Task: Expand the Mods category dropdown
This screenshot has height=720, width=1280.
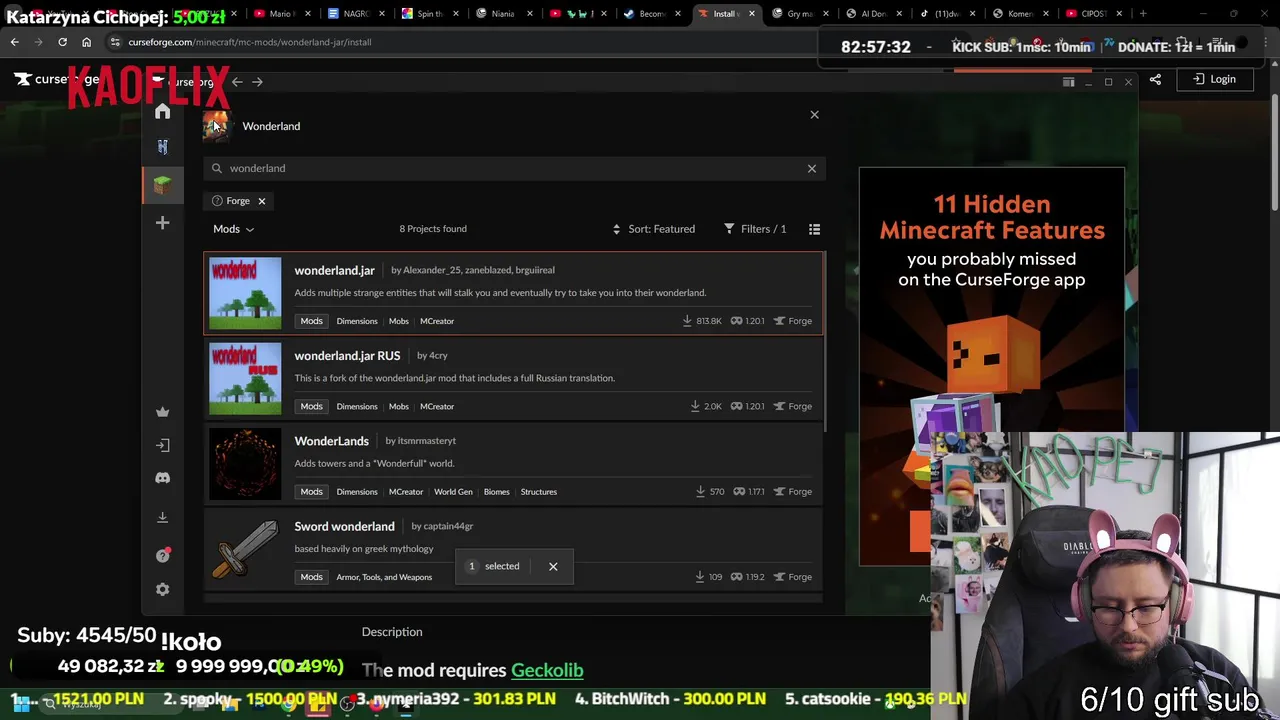Action: 233,229
